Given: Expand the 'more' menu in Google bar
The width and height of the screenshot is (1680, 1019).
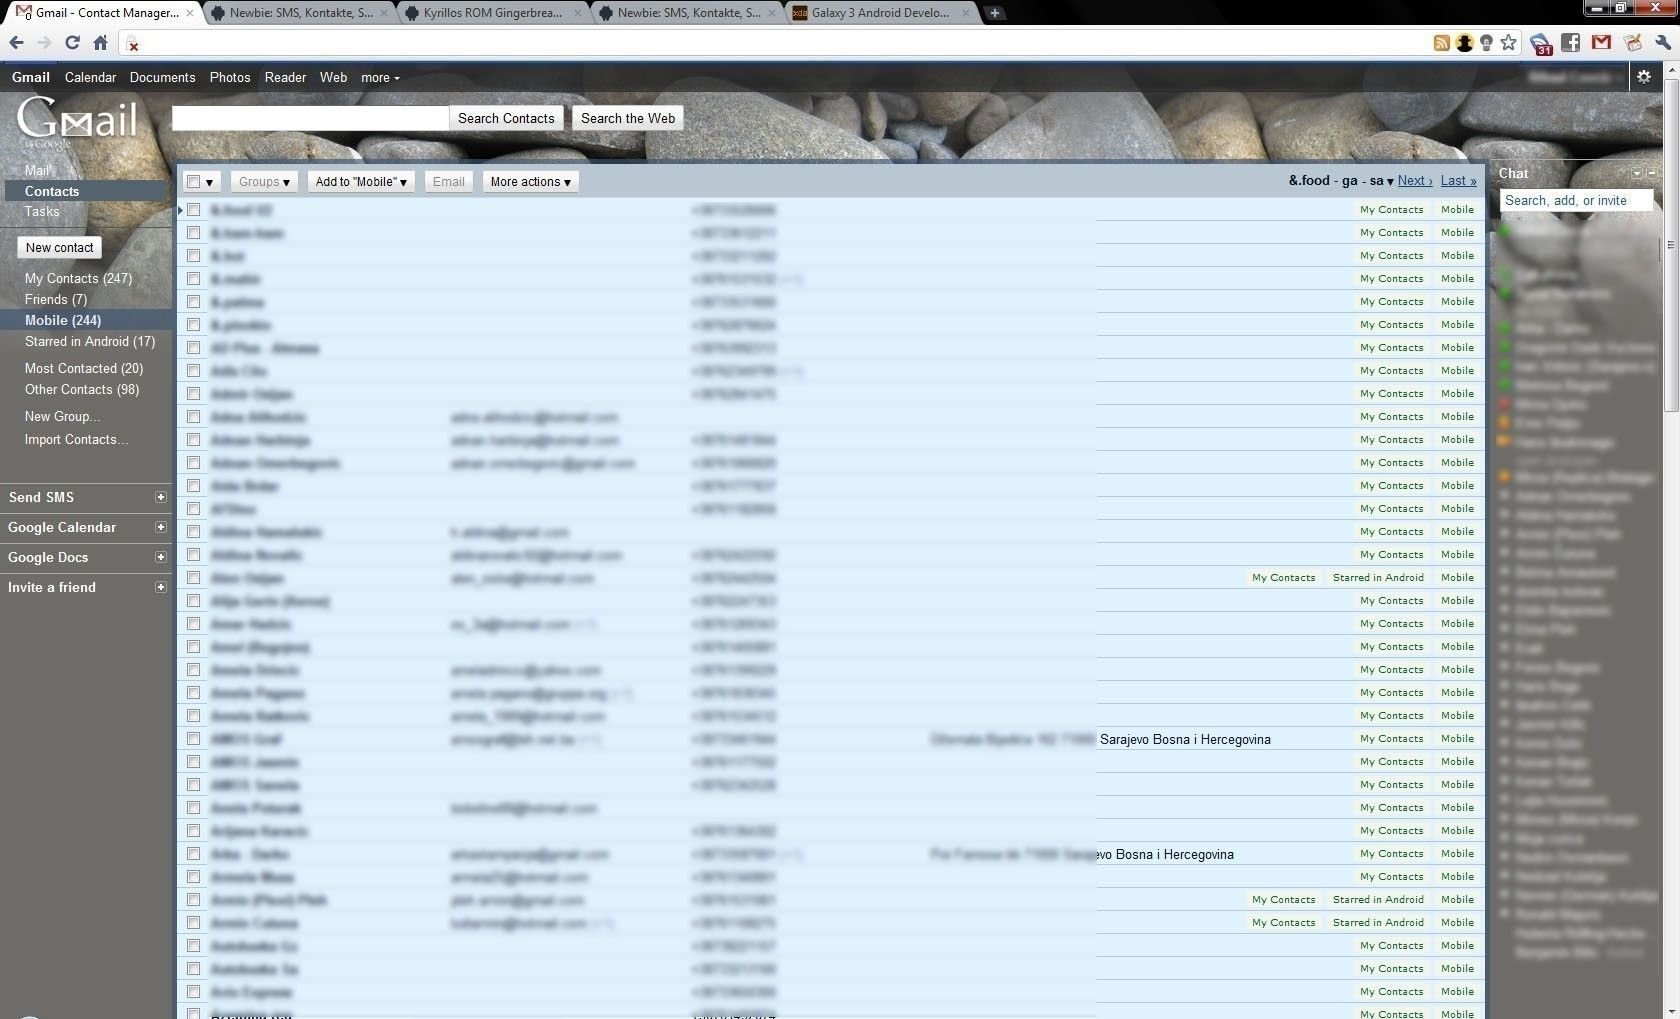Looking at the screenshot, I should [x=380, y=78].
